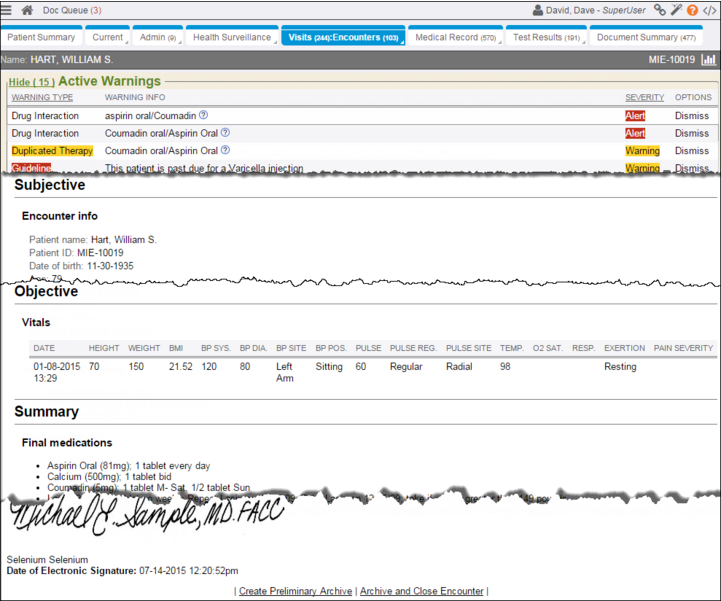Click the Aspirin Oral (81mg) medication entry
Screen dimensions: 721x601
128,465
